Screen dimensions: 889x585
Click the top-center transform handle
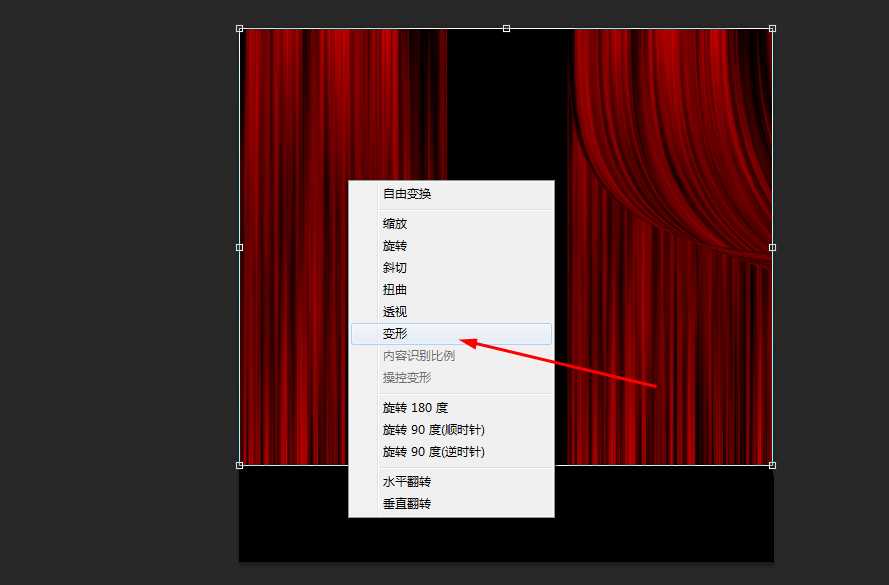(x=505, y=28)
